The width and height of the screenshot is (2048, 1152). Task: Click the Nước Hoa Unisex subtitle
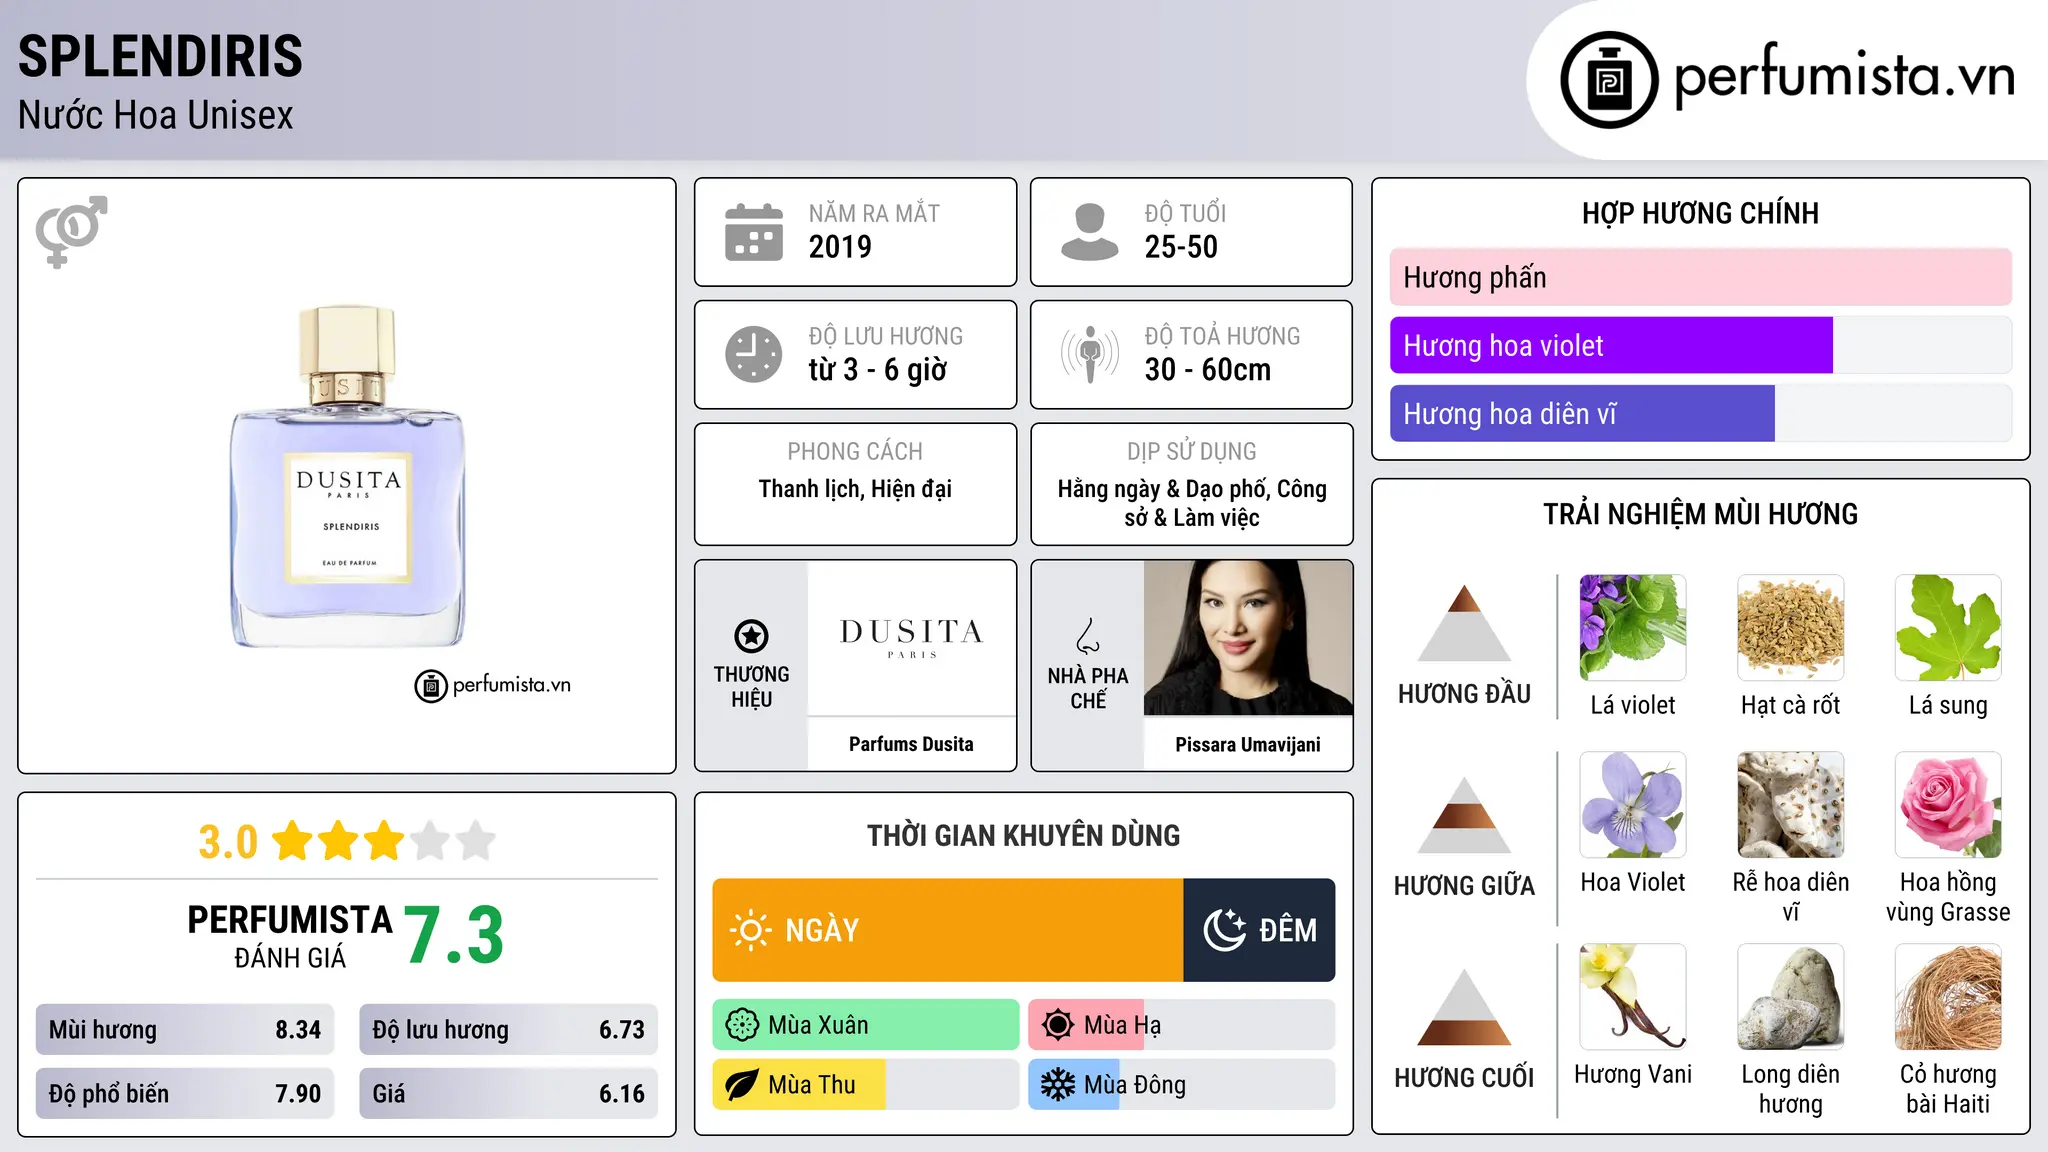coord(156,116)
